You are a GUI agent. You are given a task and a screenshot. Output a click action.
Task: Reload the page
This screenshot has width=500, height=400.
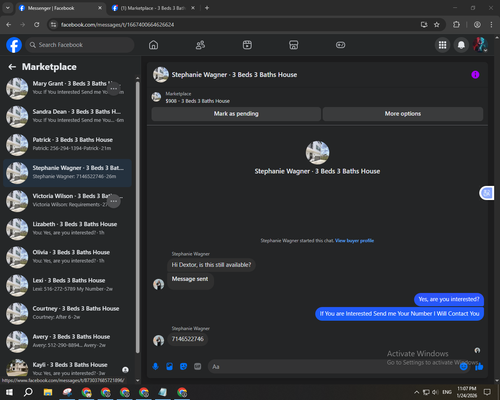pyautogui.click(x=37, y=25)
